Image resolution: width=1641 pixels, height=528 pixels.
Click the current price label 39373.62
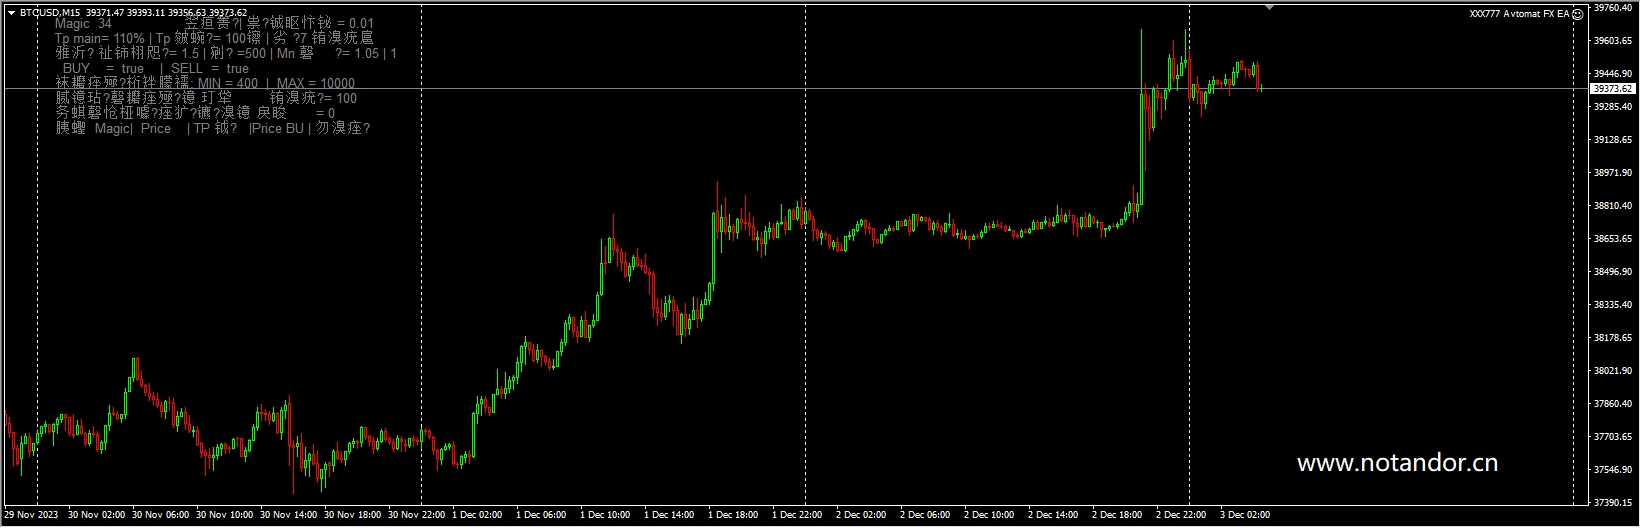[1613, 89]
